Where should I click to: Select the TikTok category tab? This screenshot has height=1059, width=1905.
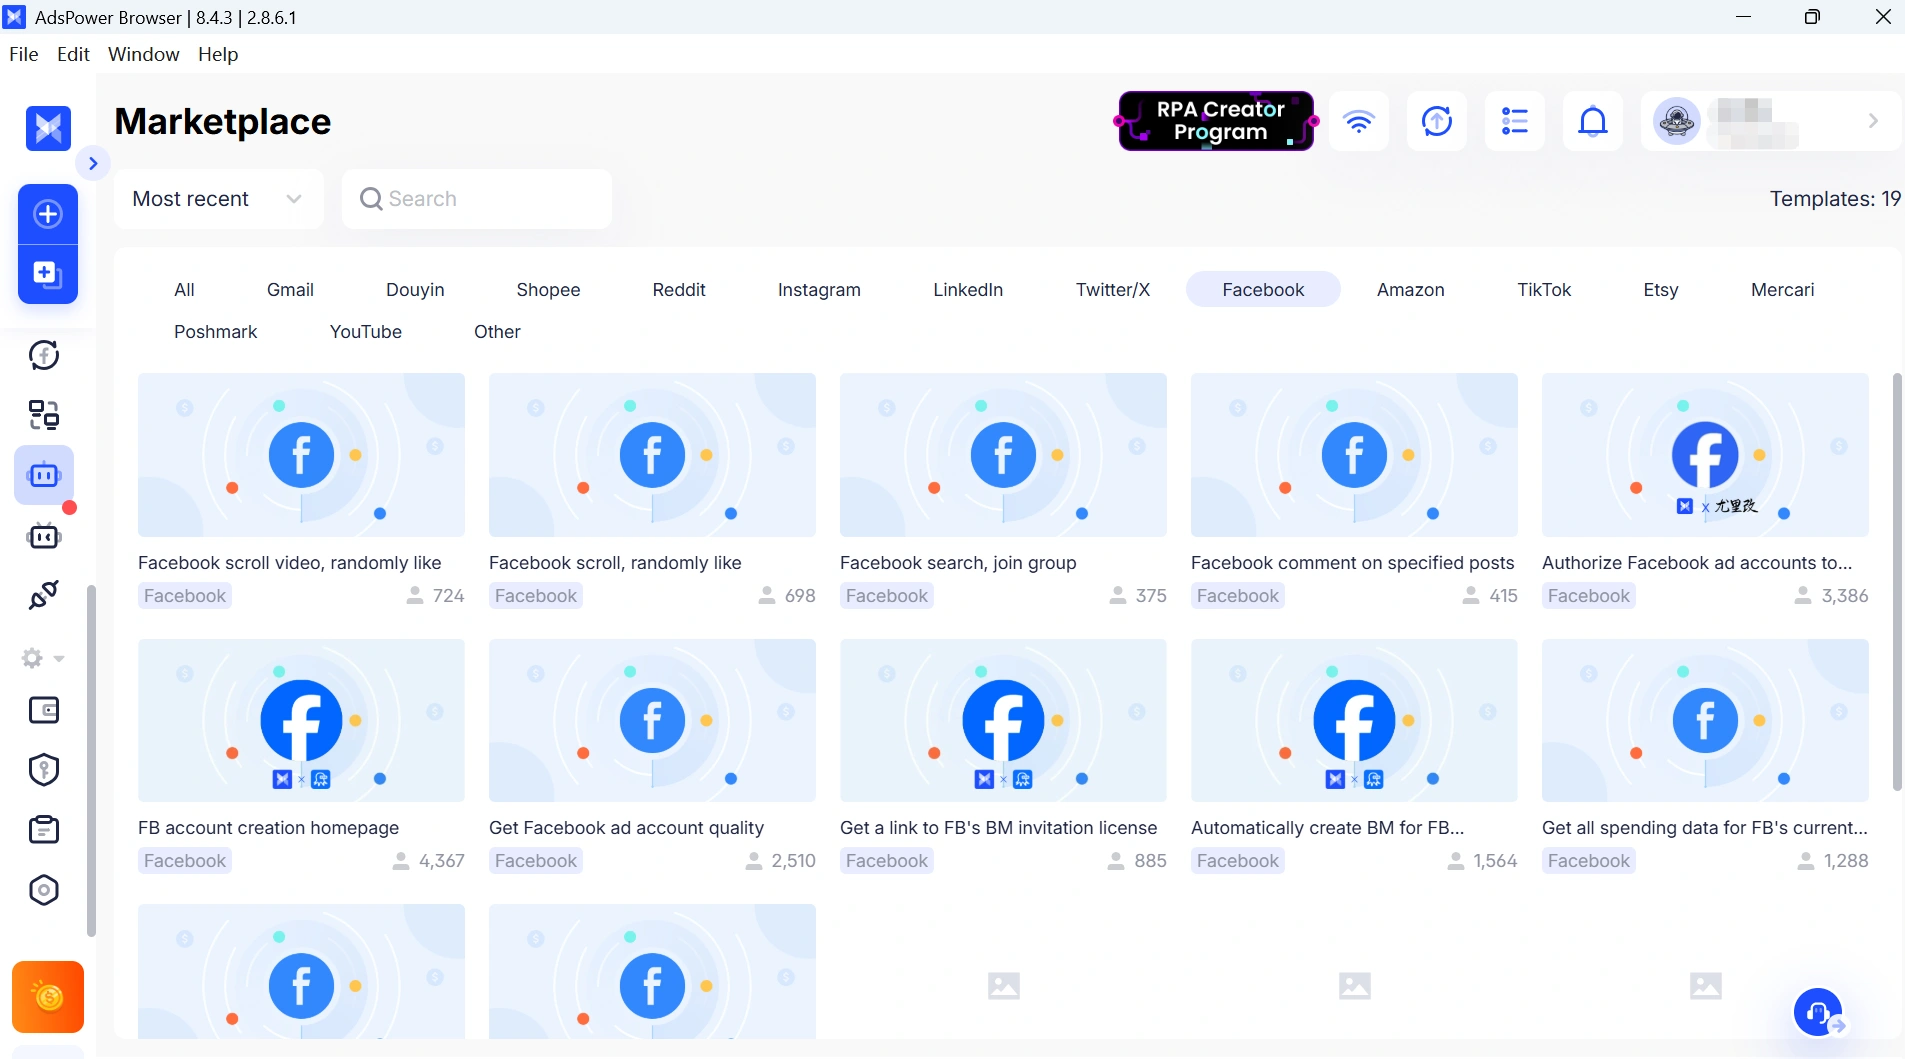[x=1544, y=289]
